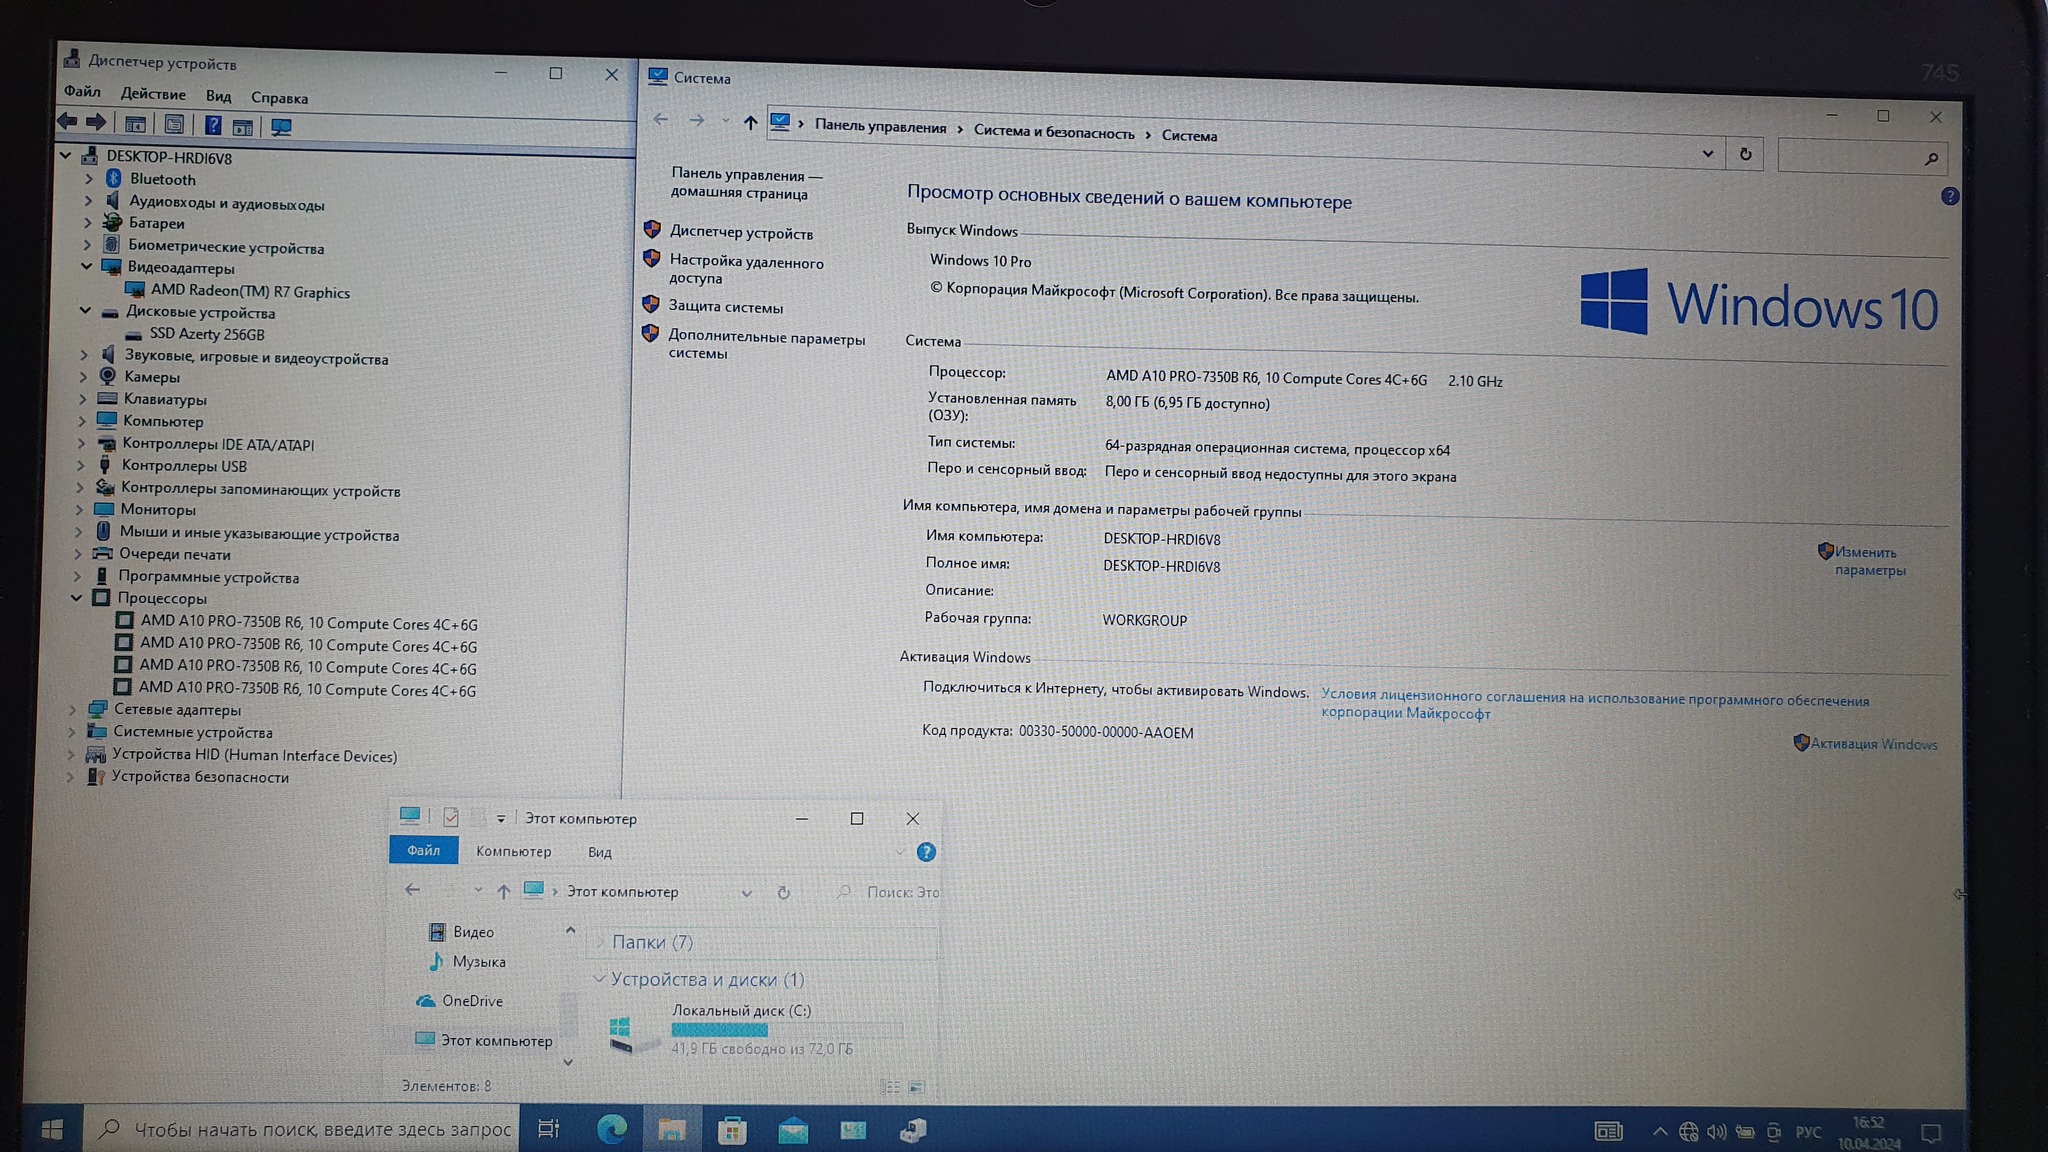Open Mail app from the taskbar
This screenshot has height=1152, width=2048.
point(792,1130)
